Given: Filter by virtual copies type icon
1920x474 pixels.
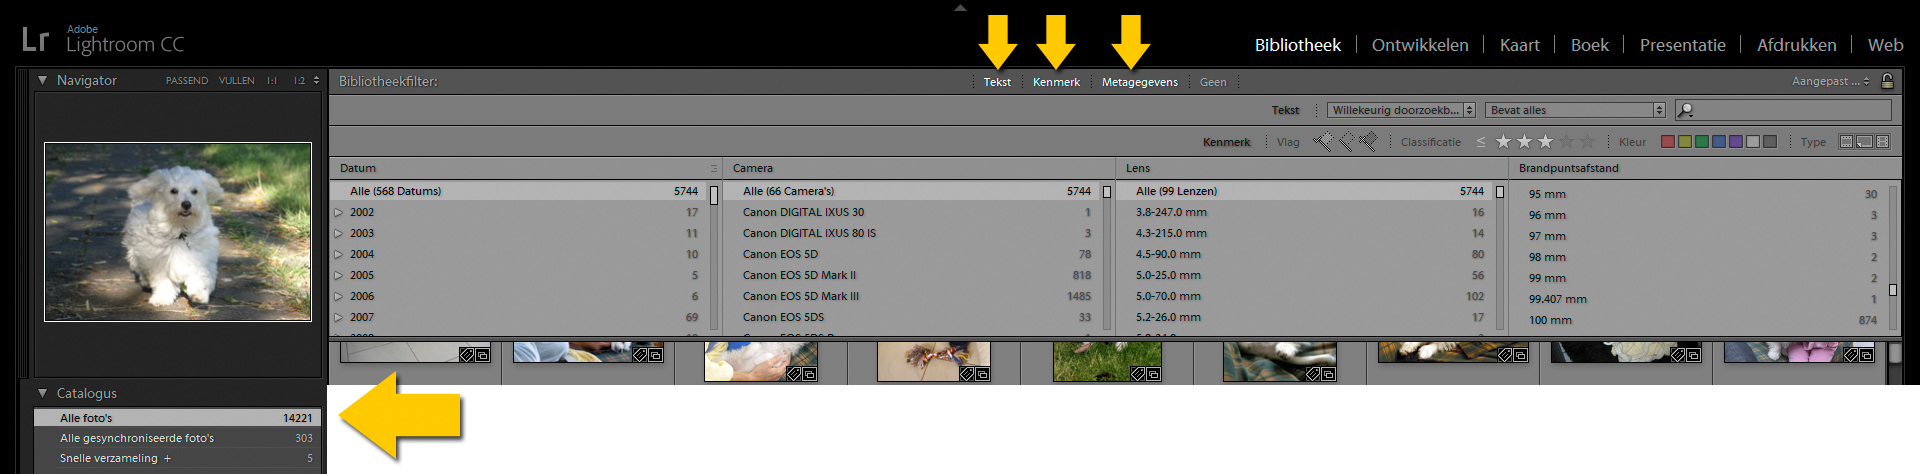Looking at the screenshot, I should (x=1865, y=142).
